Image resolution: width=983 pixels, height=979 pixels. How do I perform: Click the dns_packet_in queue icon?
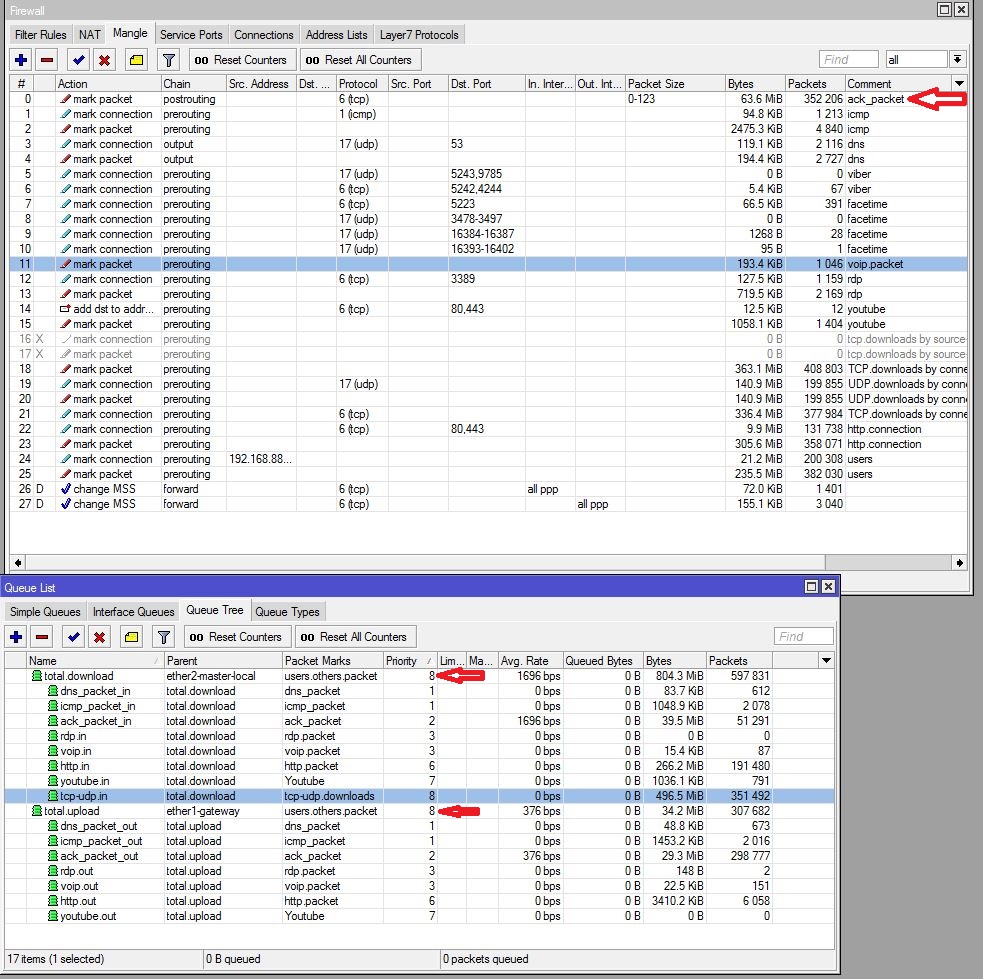click(53, 691)
